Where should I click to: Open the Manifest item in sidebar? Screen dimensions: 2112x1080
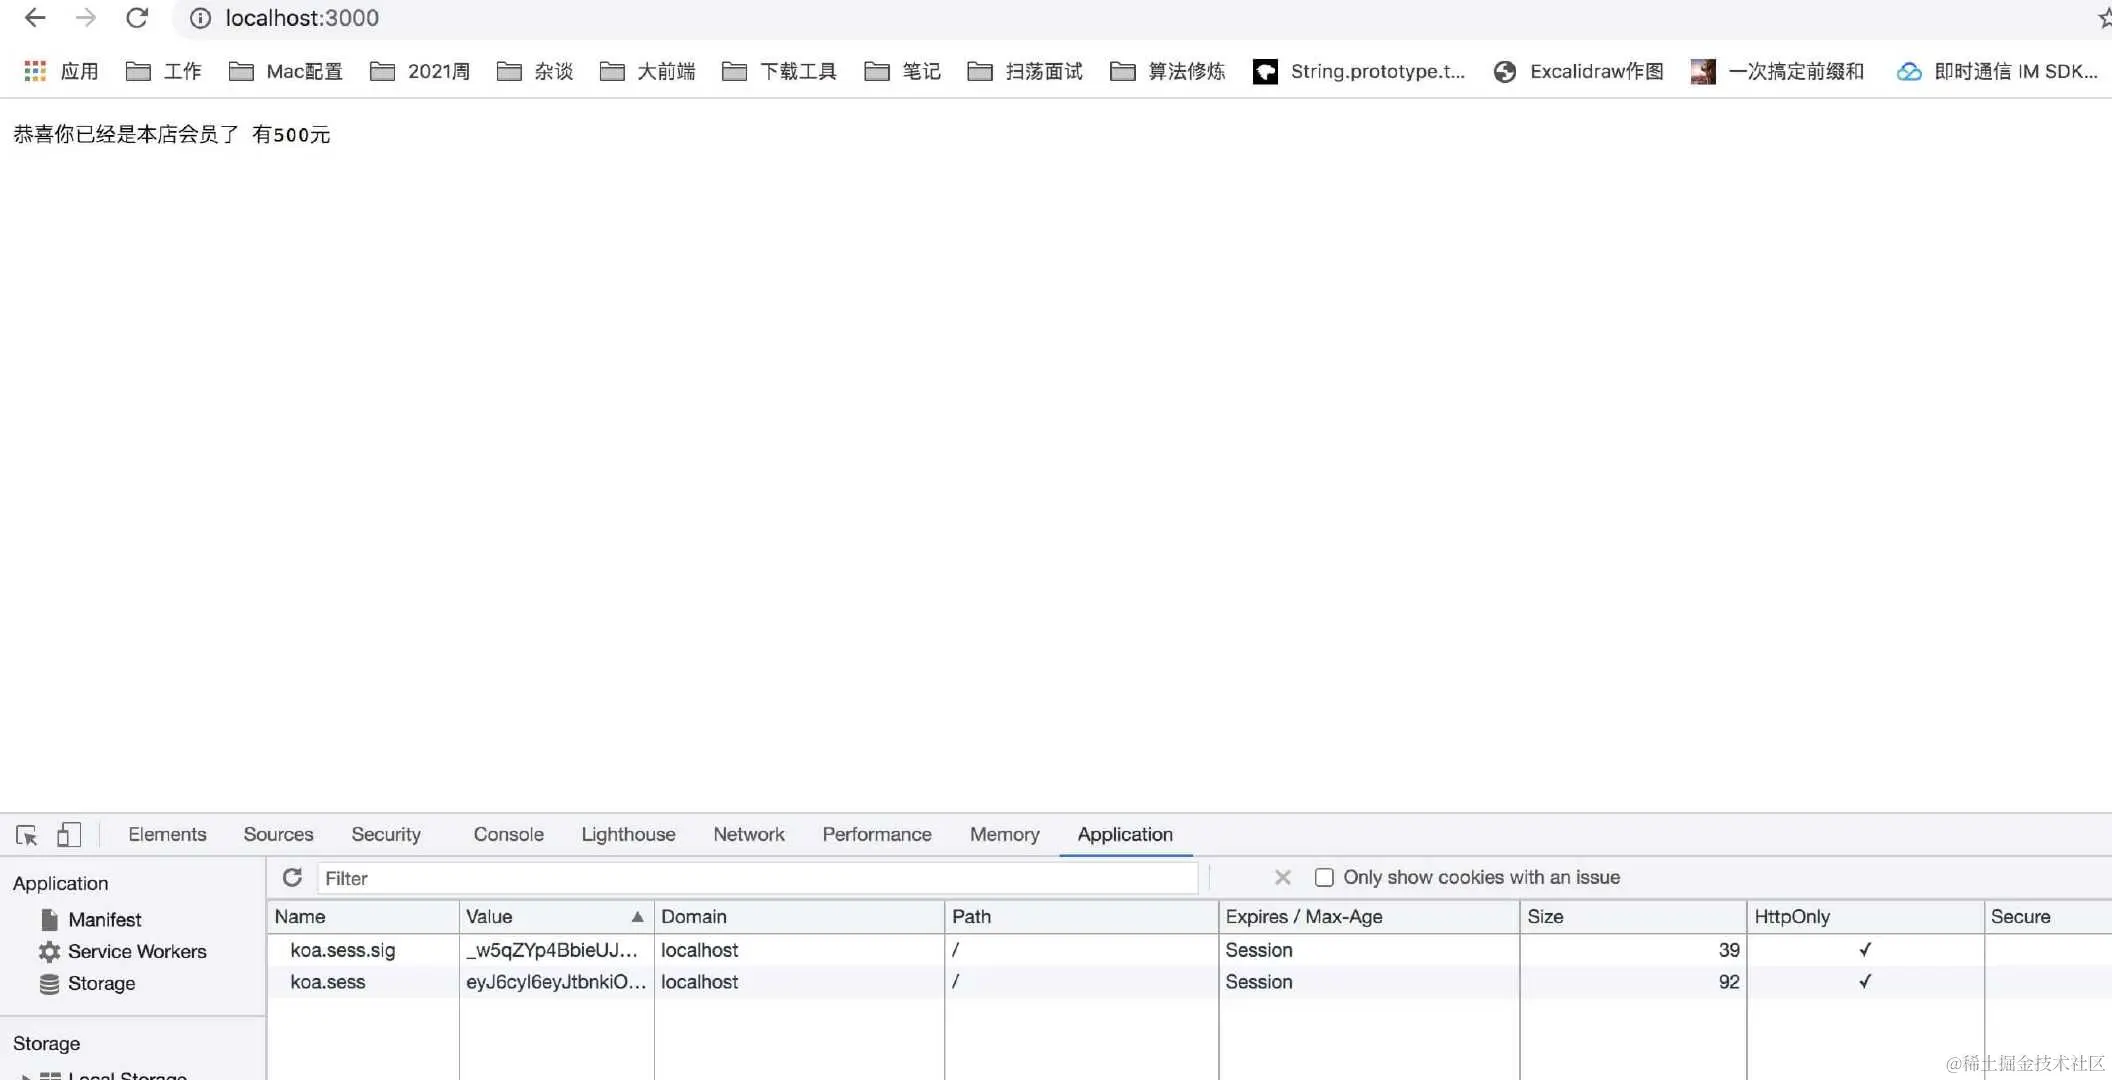pos(104,920)
